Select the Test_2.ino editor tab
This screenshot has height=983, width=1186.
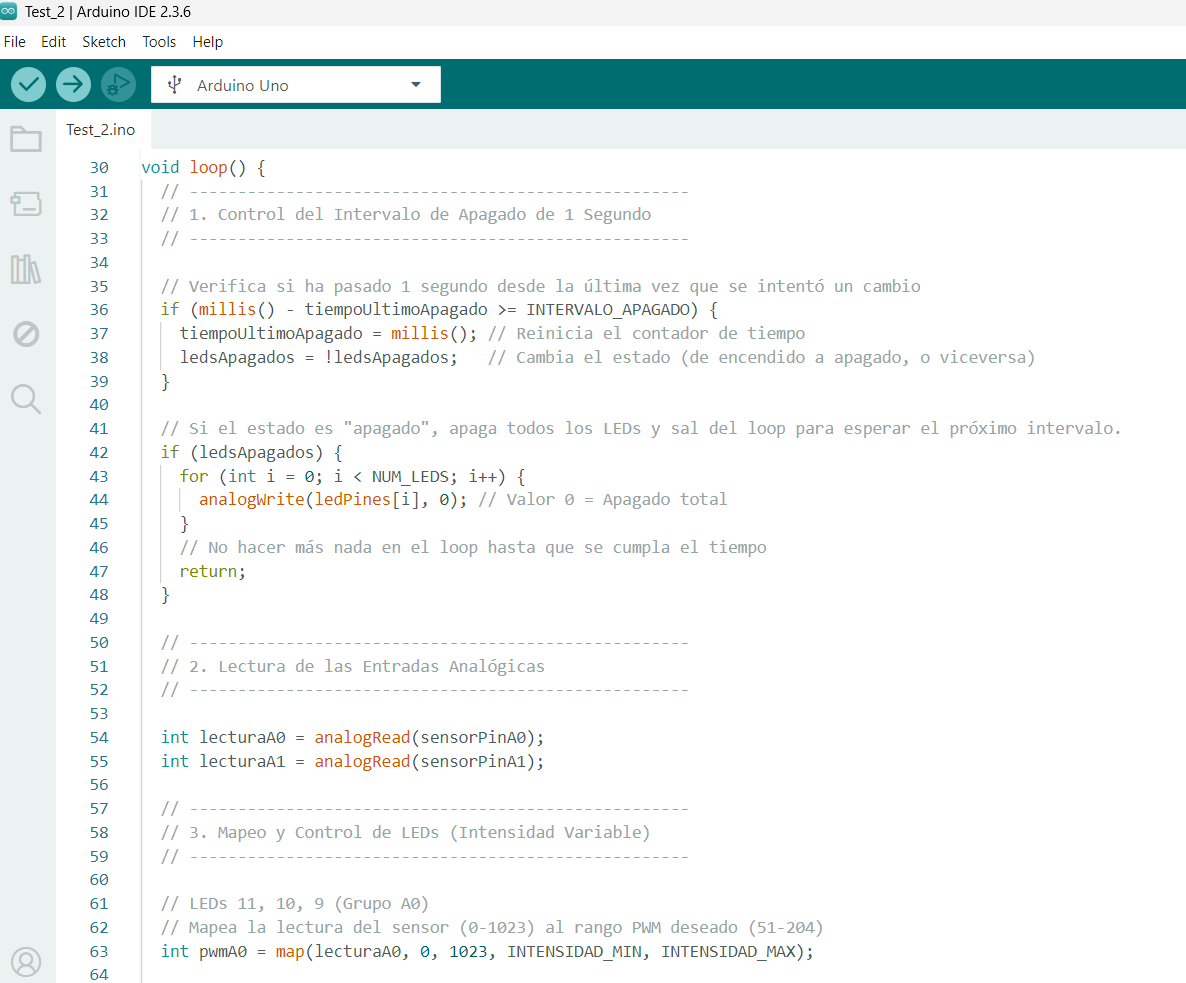(100, 130)
